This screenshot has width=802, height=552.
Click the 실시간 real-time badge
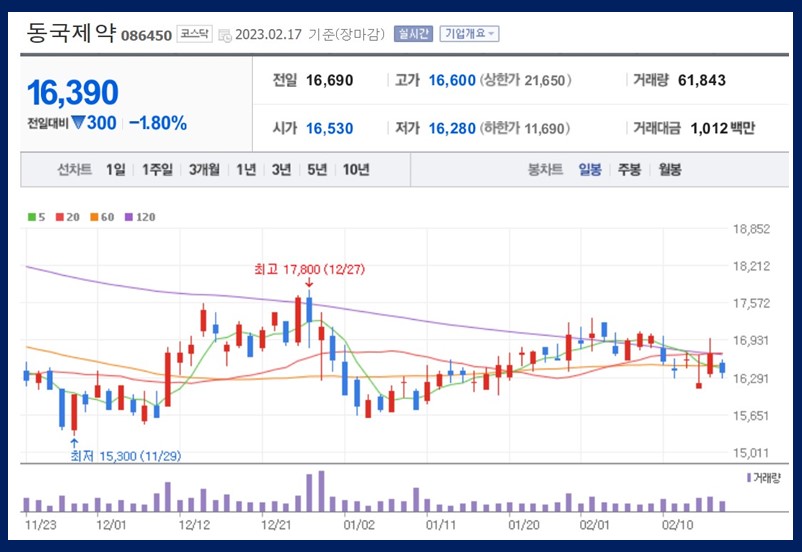pos(413,34)
